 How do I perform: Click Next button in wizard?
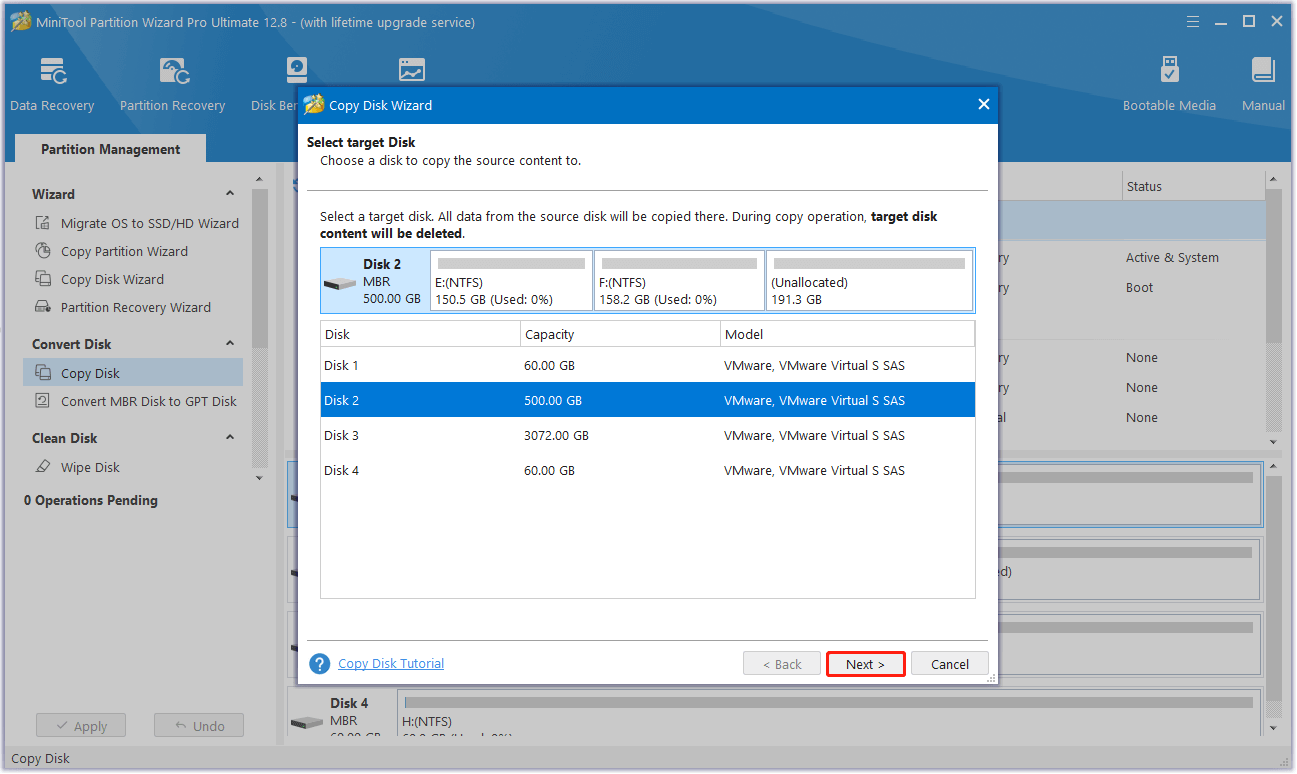pos(866,664)
